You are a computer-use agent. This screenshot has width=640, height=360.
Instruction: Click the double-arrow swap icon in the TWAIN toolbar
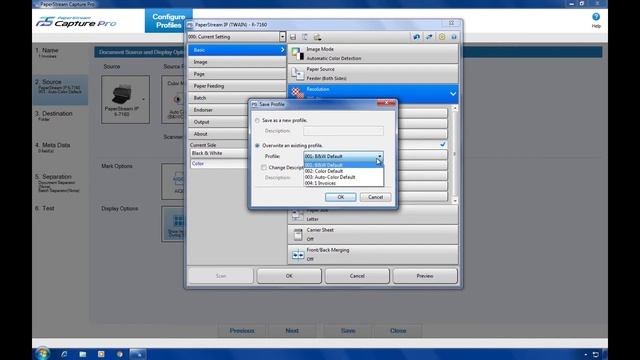click(x=429, y=37)
